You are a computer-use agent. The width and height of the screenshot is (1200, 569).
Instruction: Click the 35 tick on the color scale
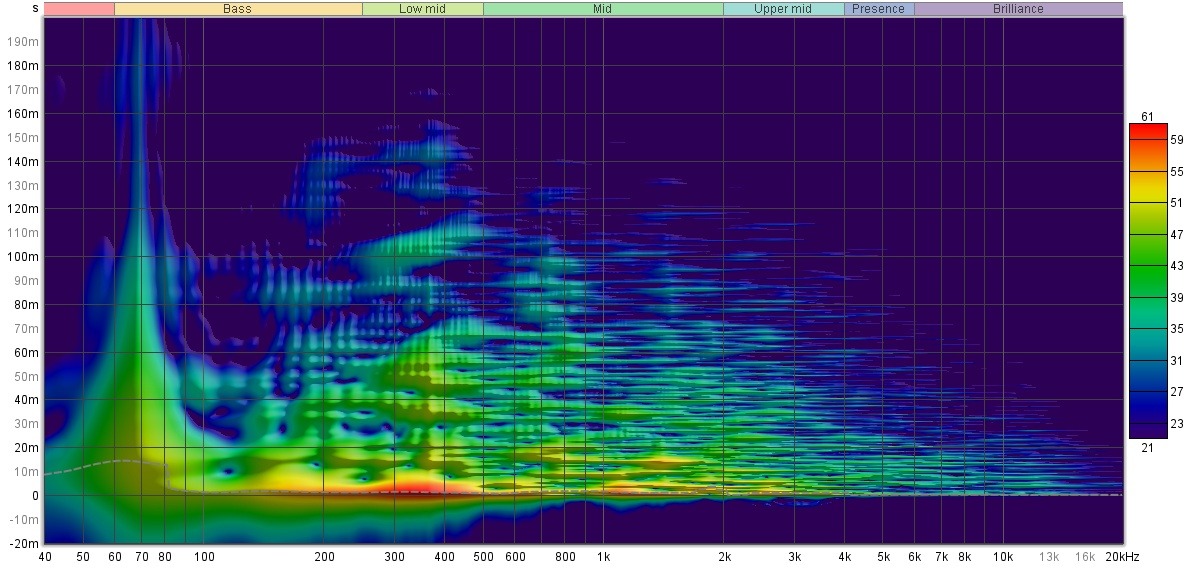[x=1177, y=329]
